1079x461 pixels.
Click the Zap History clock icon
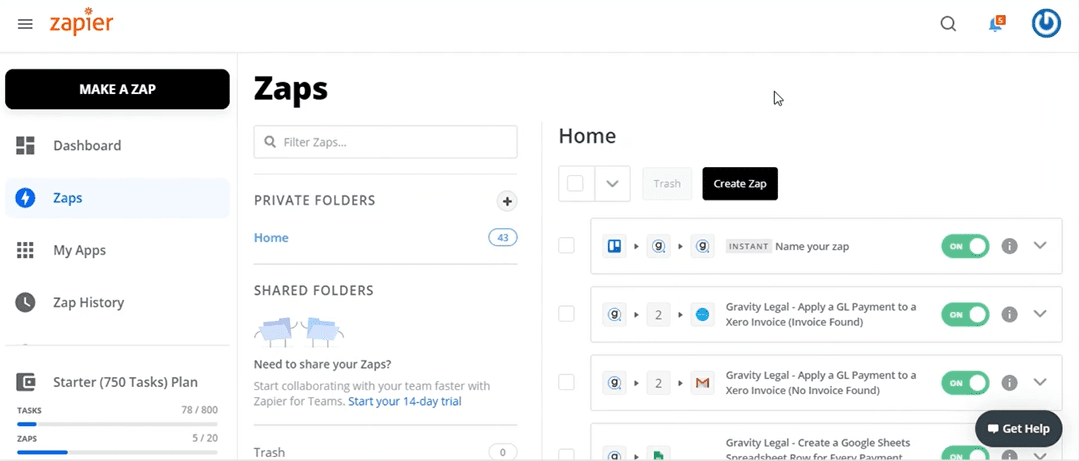25,303
